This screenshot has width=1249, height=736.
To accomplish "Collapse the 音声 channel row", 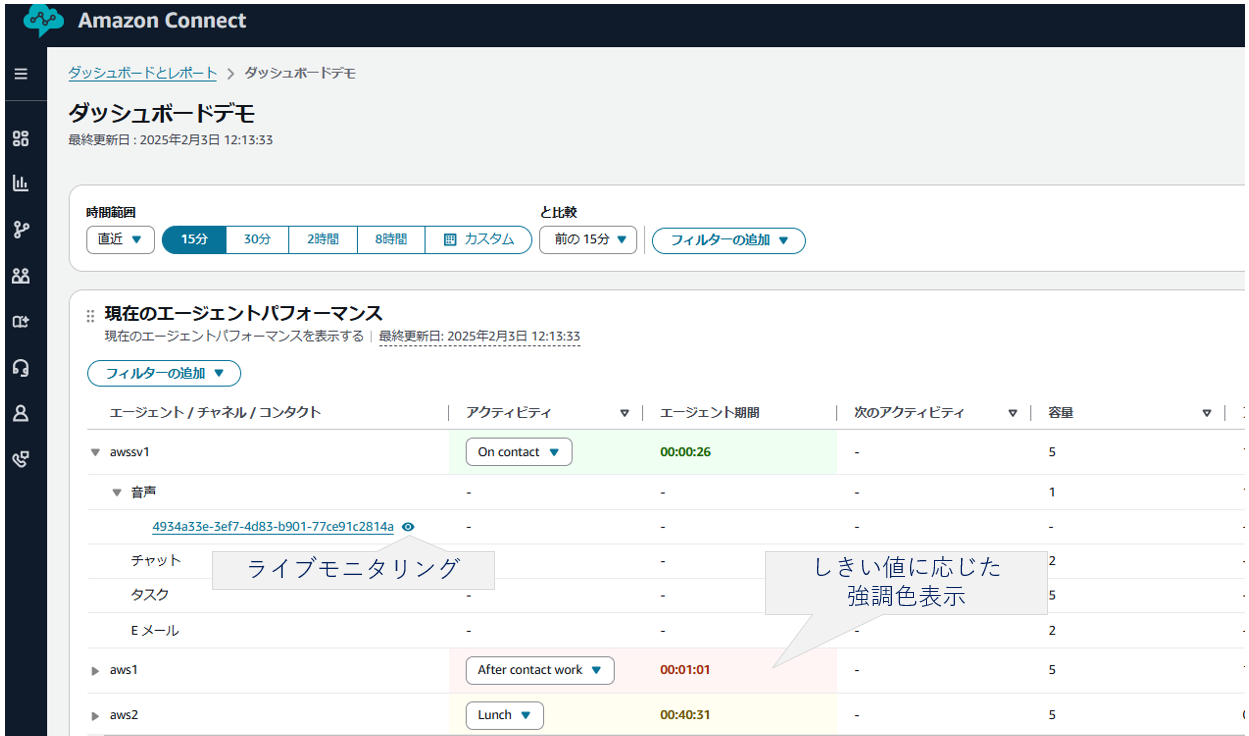I will pyautogui.click(x=117, y=493).
